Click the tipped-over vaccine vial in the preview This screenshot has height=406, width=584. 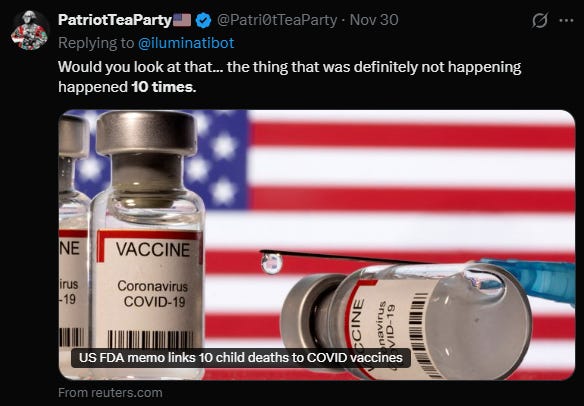click(406, 322)
